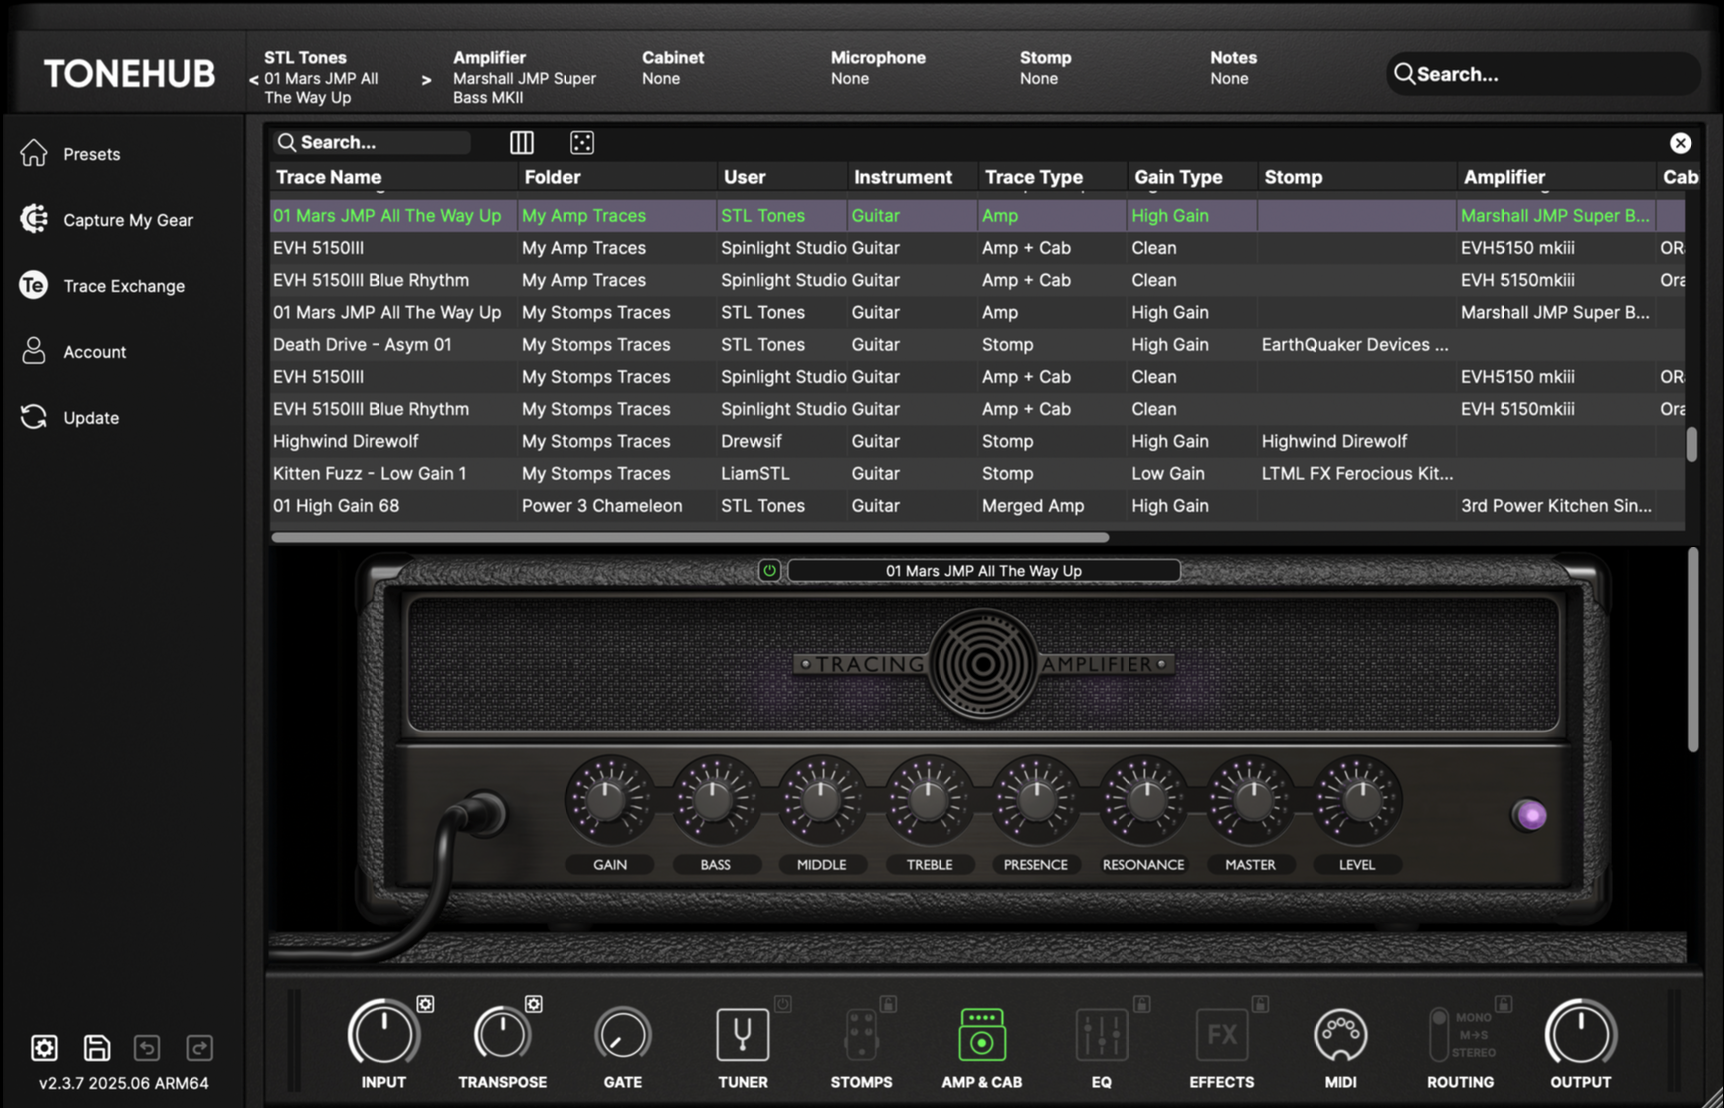Undo the last change

(x=147, y=1047)
